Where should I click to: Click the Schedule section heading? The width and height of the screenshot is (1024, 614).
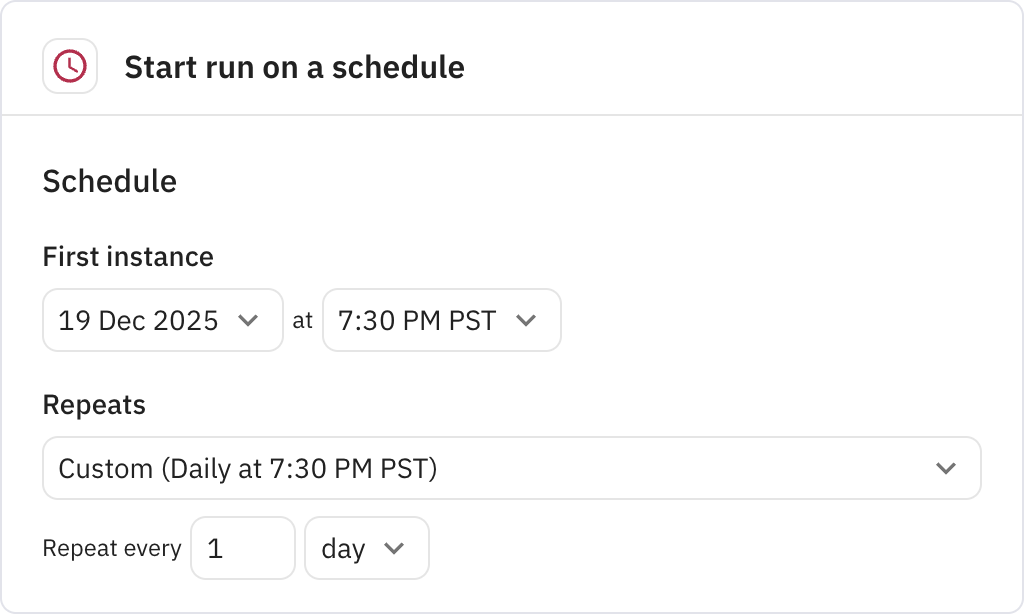click(110, 181)
